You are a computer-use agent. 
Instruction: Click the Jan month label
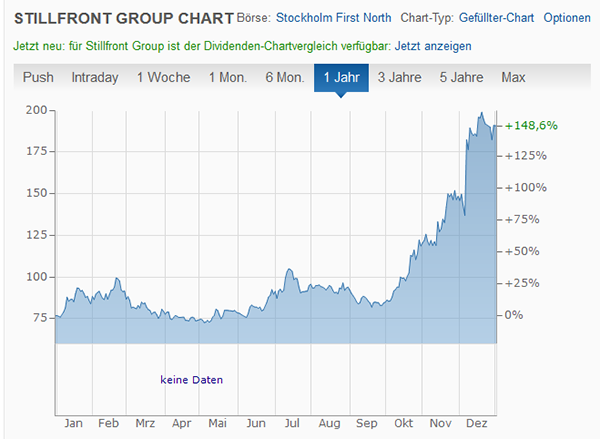(x=73, y=423)
